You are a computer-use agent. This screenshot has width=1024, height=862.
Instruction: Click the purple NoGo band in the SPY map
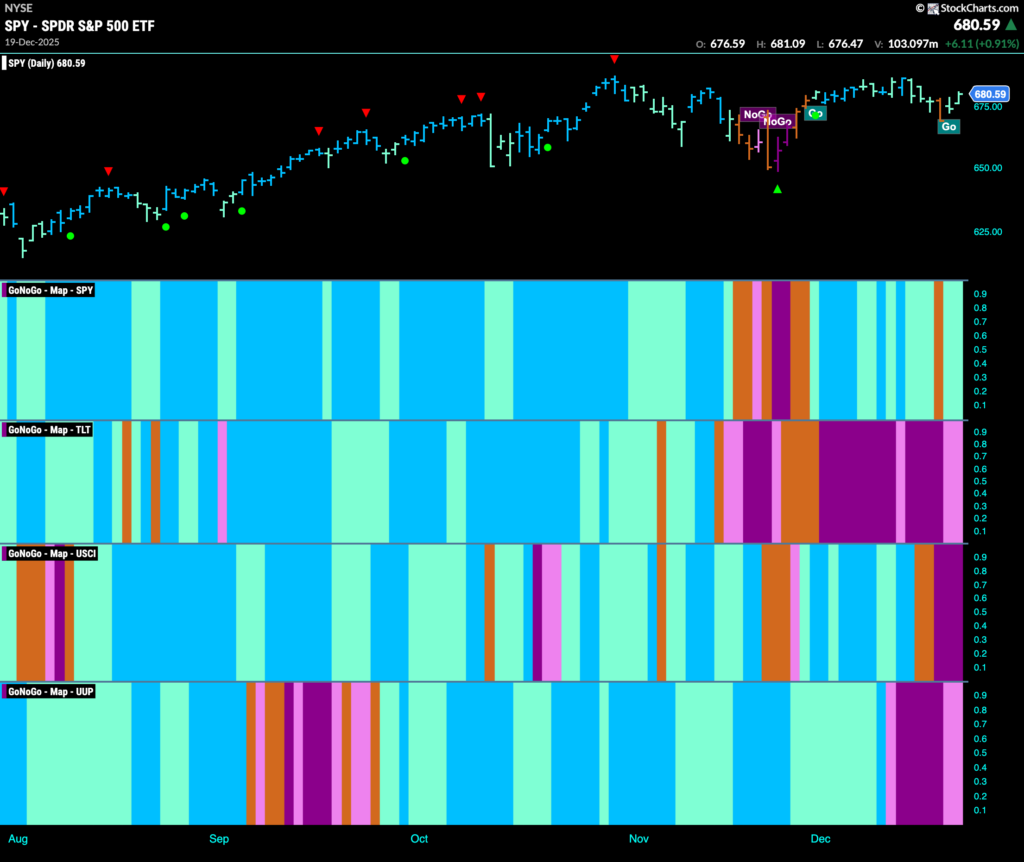781,350
